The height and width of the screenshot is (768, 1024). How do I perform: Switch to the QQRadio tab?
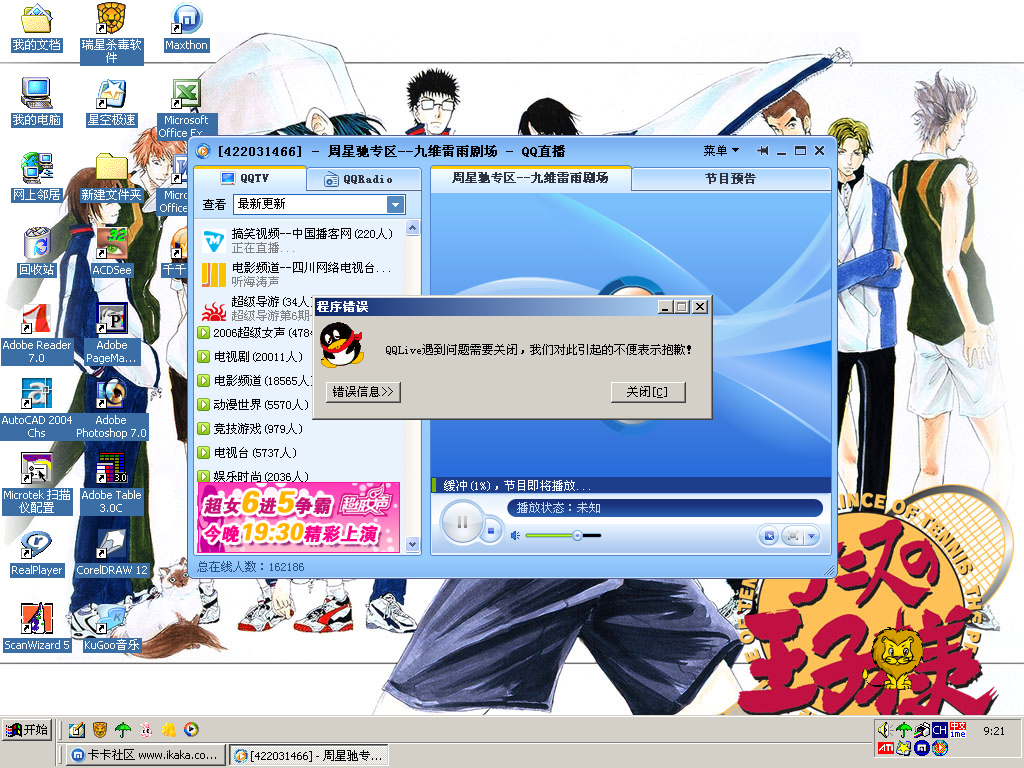pyautogui.click(x=363, y=179)
